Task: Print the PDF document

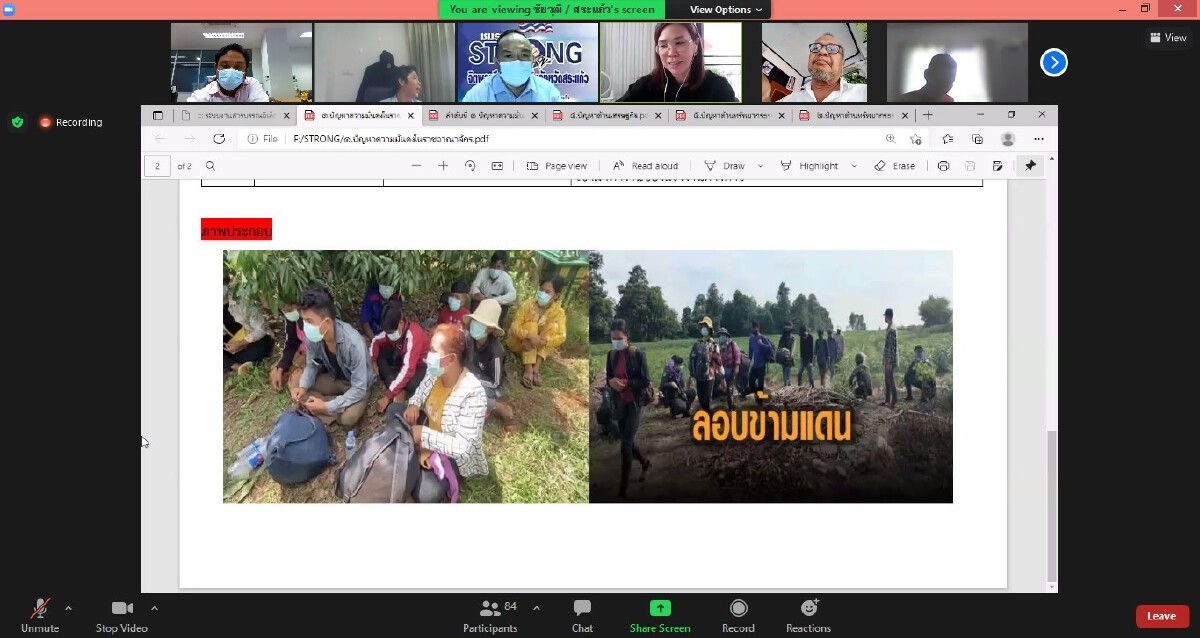Action: [943, 166]
